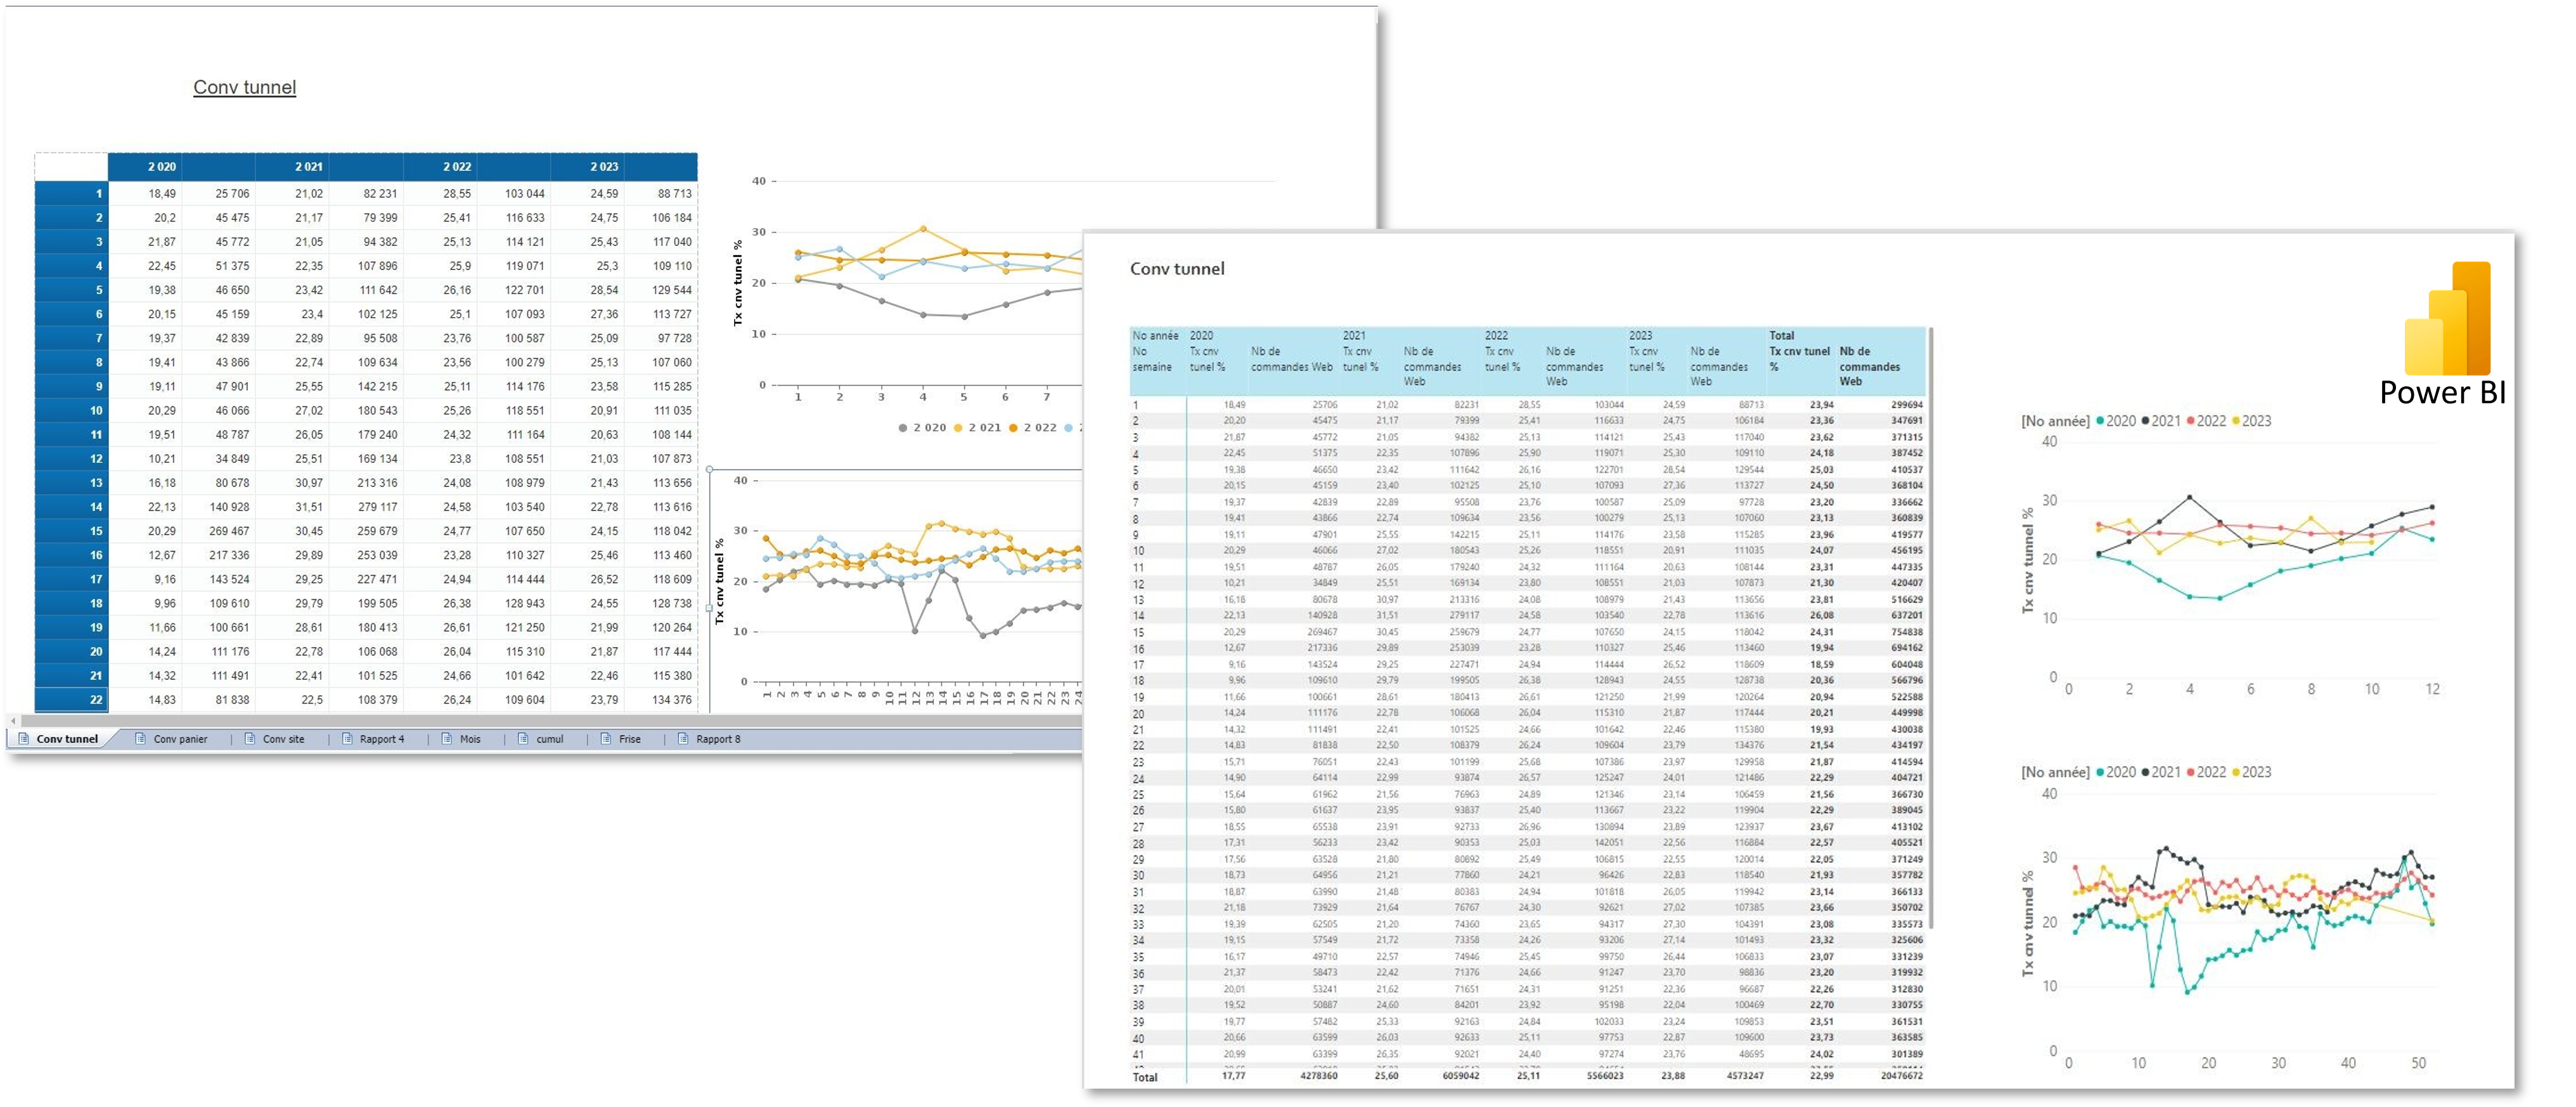Click the left scroll arrow under the table

pos(13,720)
